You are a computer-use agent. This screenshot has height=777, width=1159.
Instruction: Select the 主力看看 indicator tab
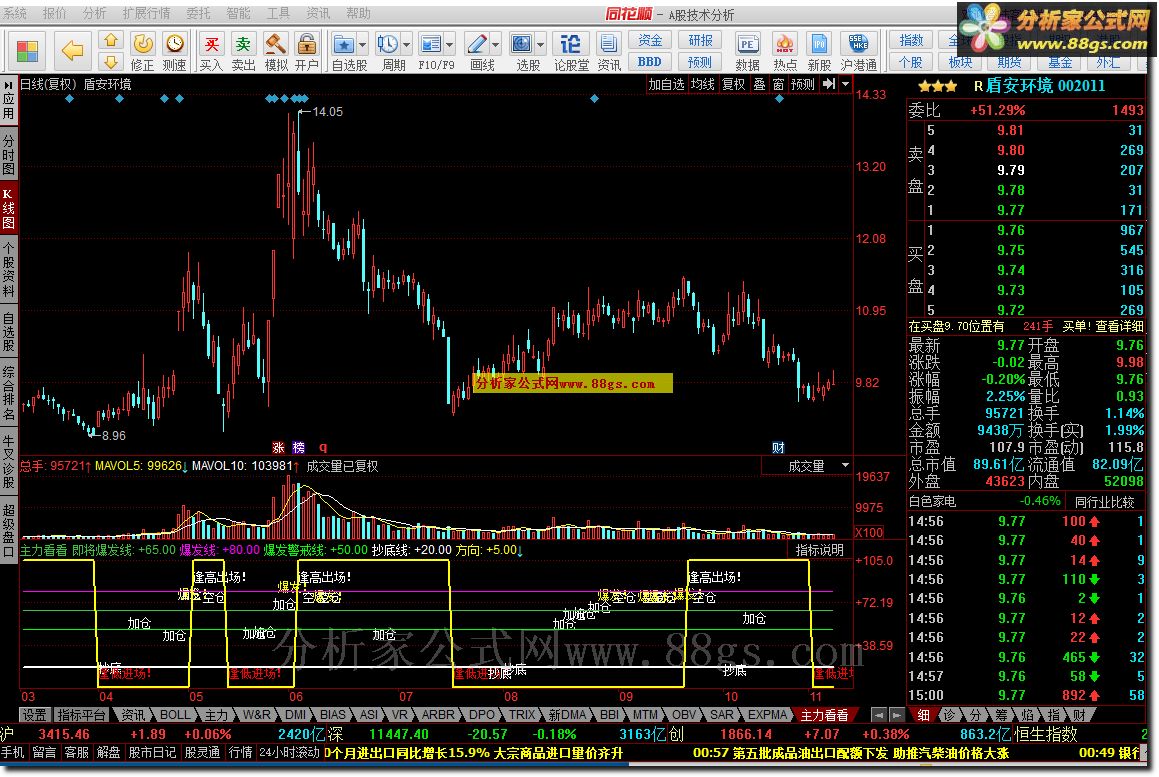click(824, 715)
